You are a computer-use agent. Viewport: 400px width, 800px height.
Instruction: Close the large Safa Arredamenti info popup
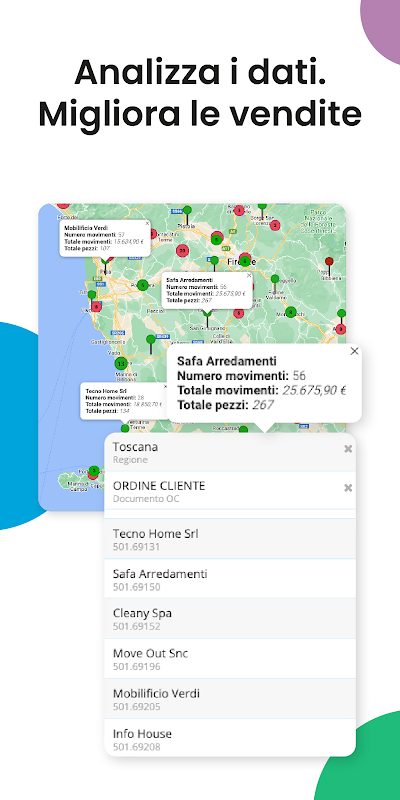[355, 351]
